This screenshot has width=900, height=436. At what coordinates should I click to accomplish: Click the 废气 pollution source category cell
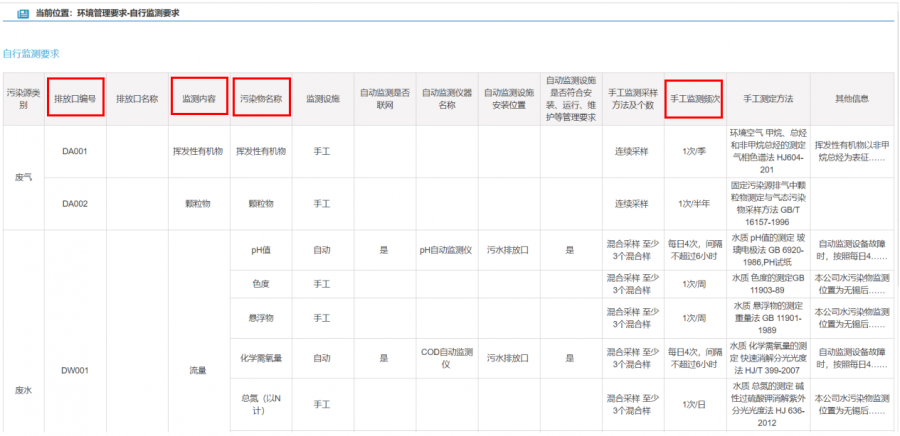(x=23, y=177)
